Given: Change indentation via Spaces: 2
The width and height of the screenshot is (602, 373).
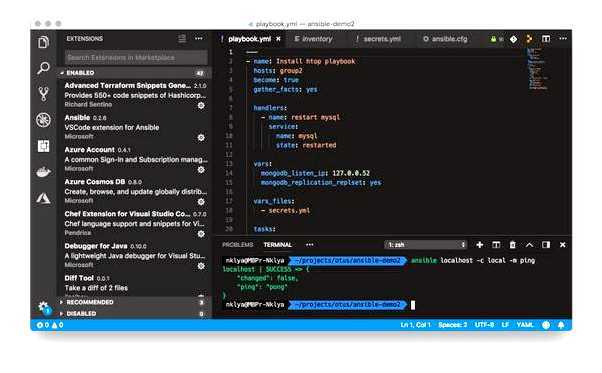Looking at the screenshot, I should pos(453,325).
